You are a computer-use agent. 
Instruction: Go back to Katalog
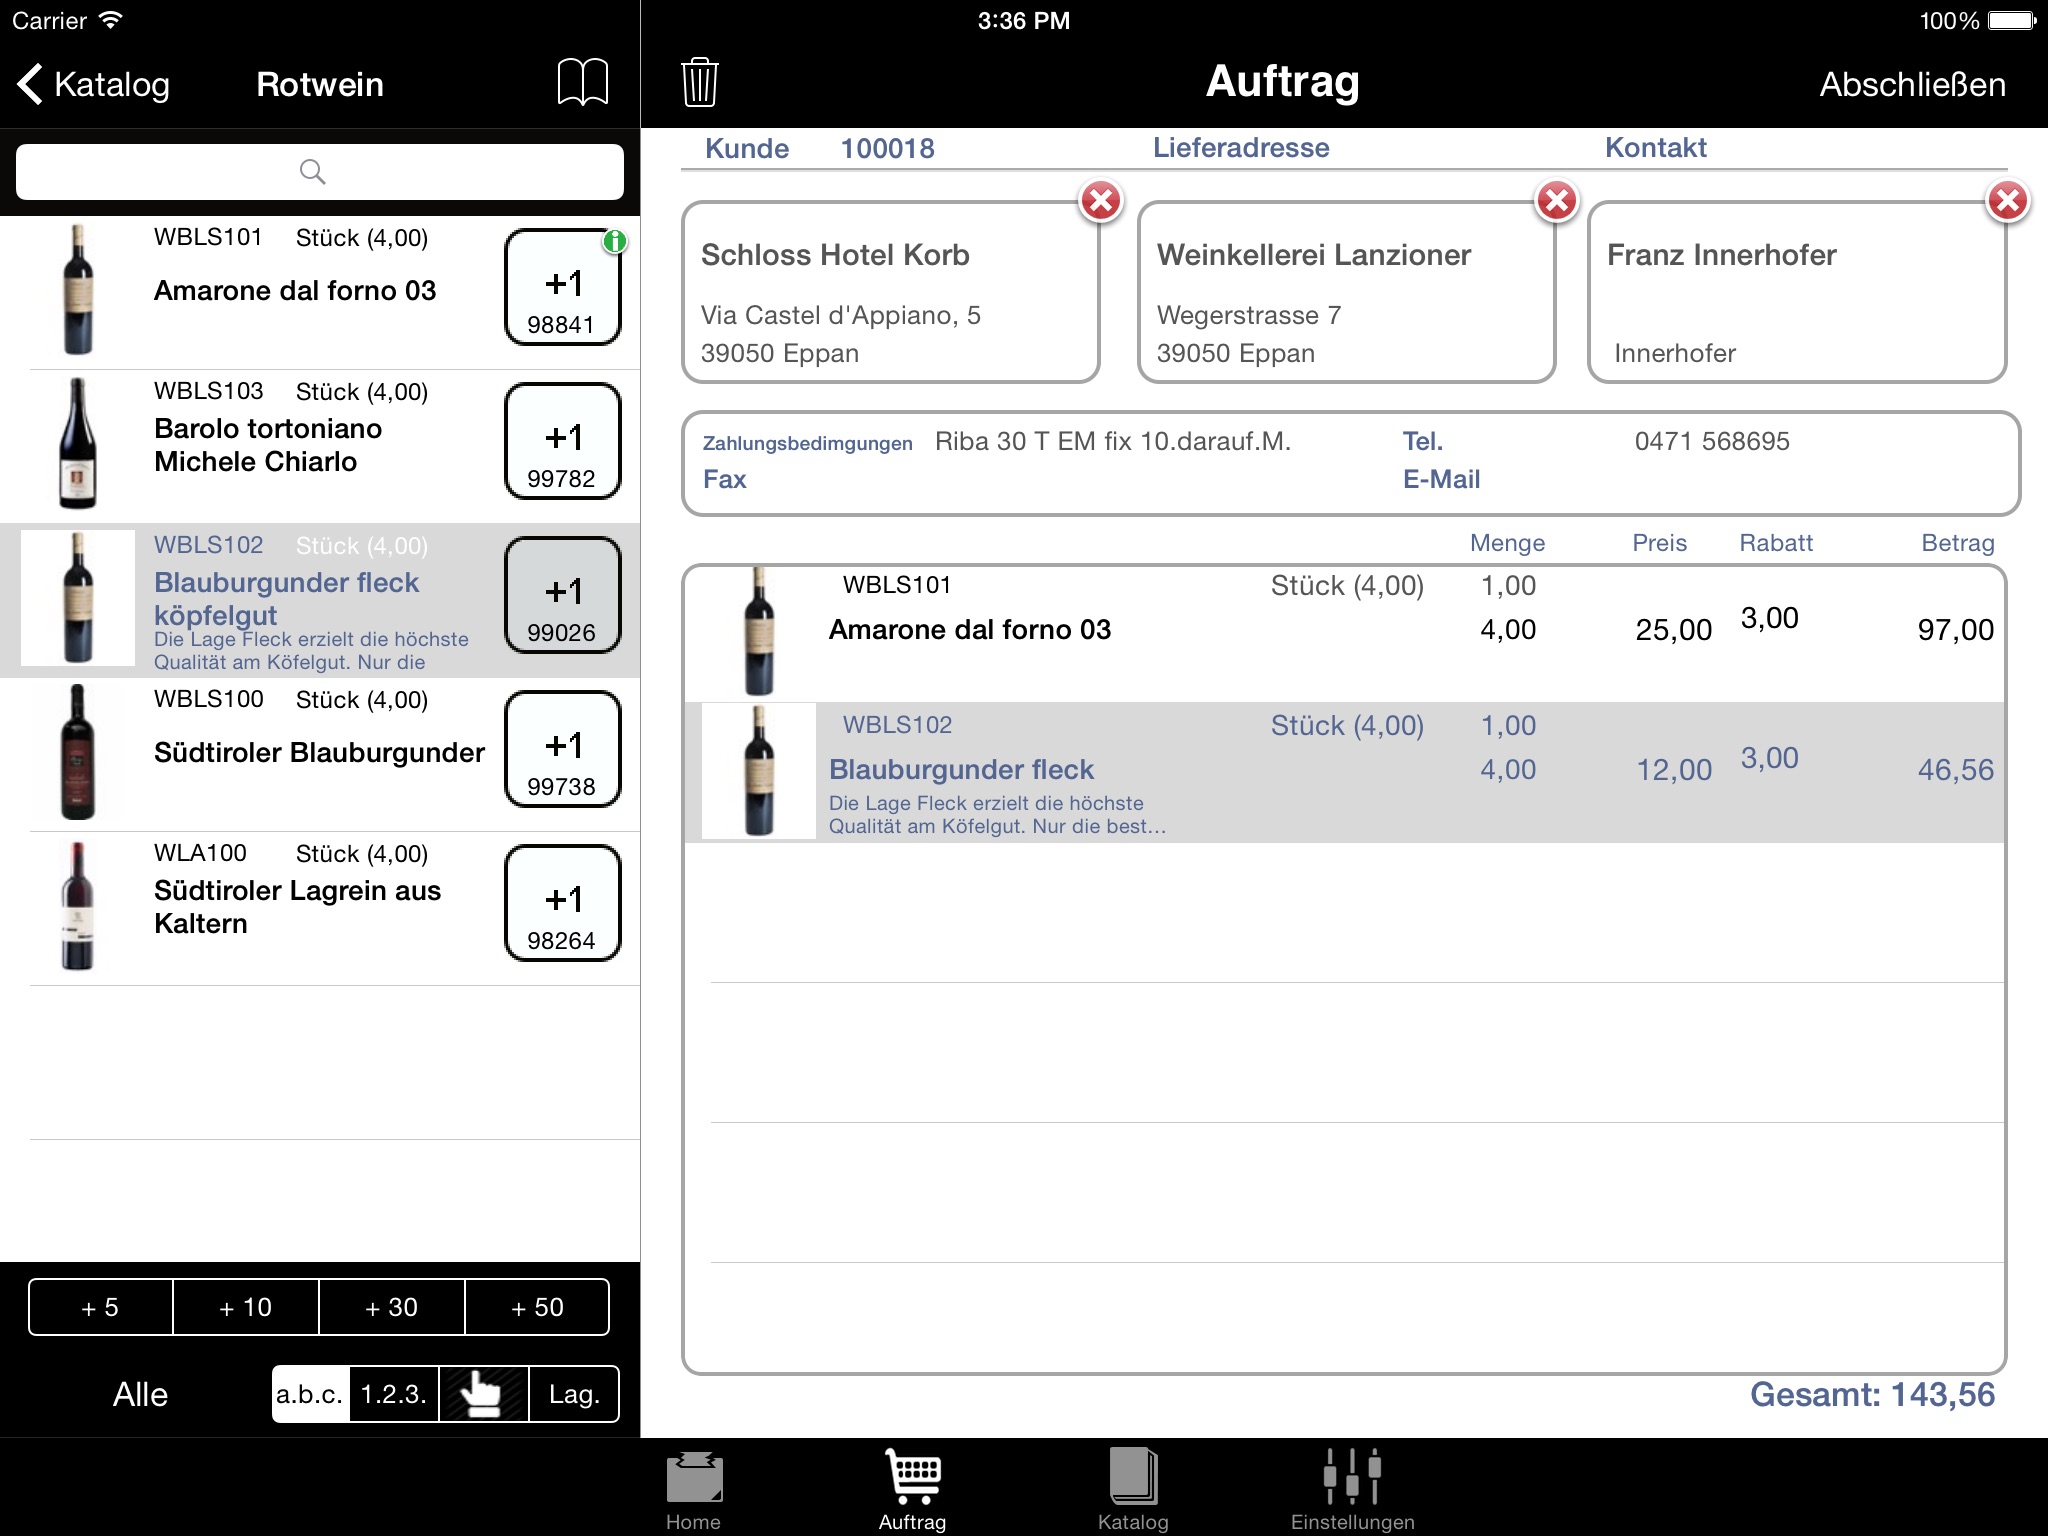[94, 84]
